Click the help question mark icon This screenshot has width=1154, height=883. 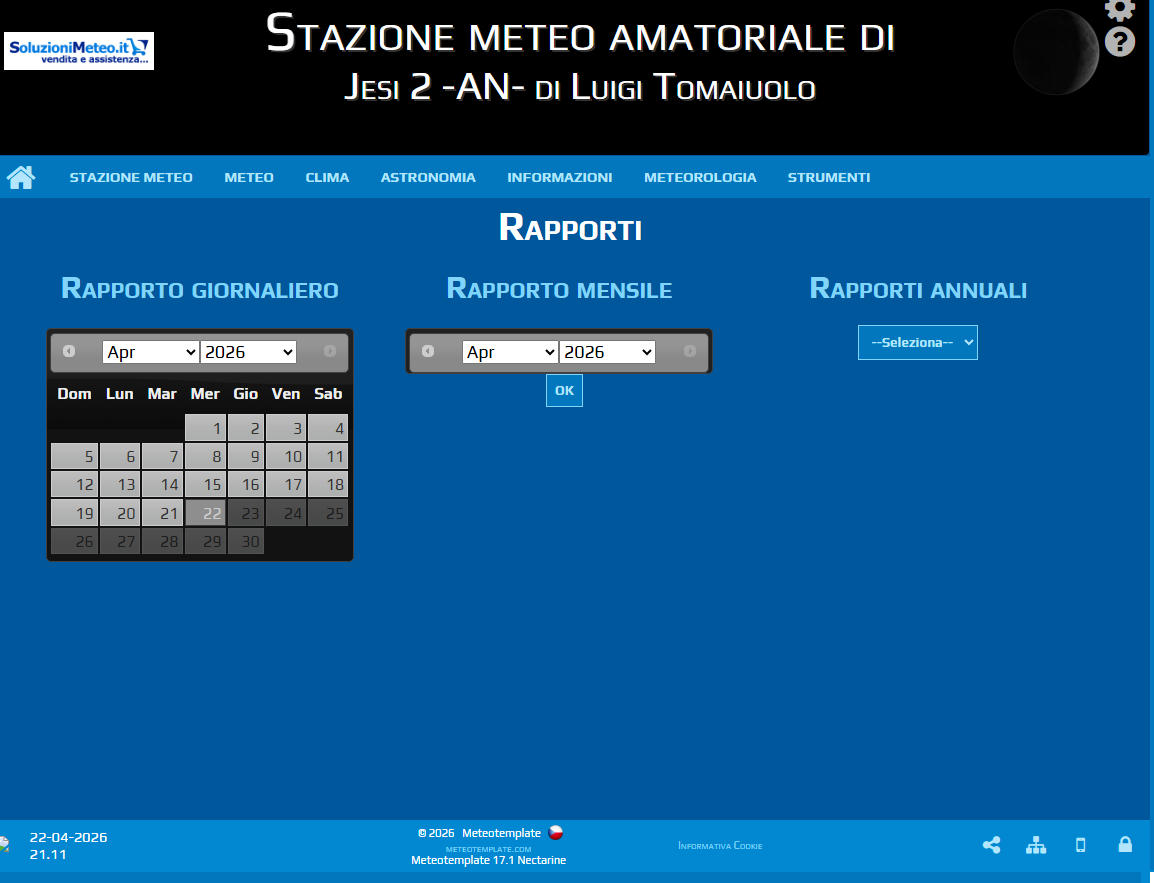1119,43
